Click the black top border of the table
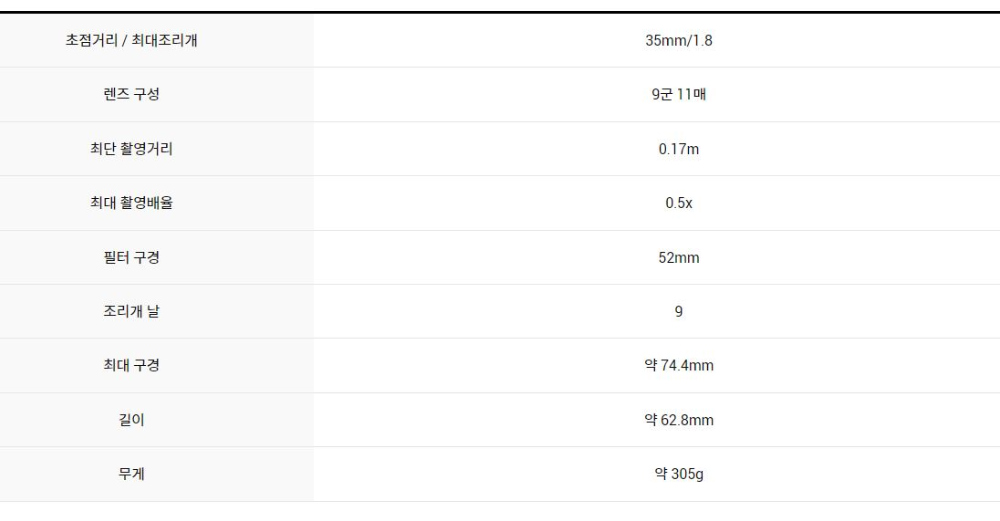1000x521 pixels. click(x=500, y=12)
